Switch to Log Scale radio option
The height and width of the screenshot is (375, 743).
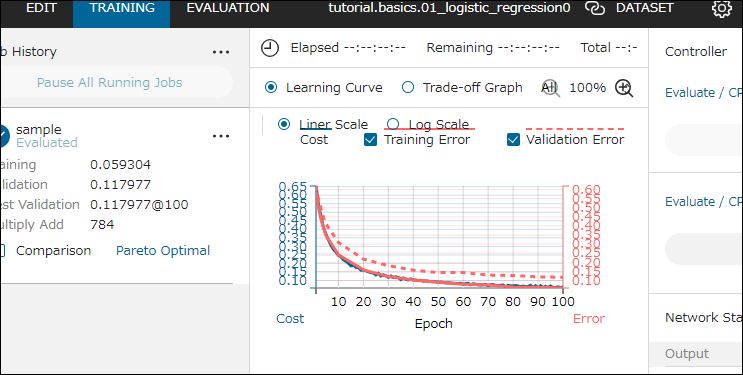point(393,124)
